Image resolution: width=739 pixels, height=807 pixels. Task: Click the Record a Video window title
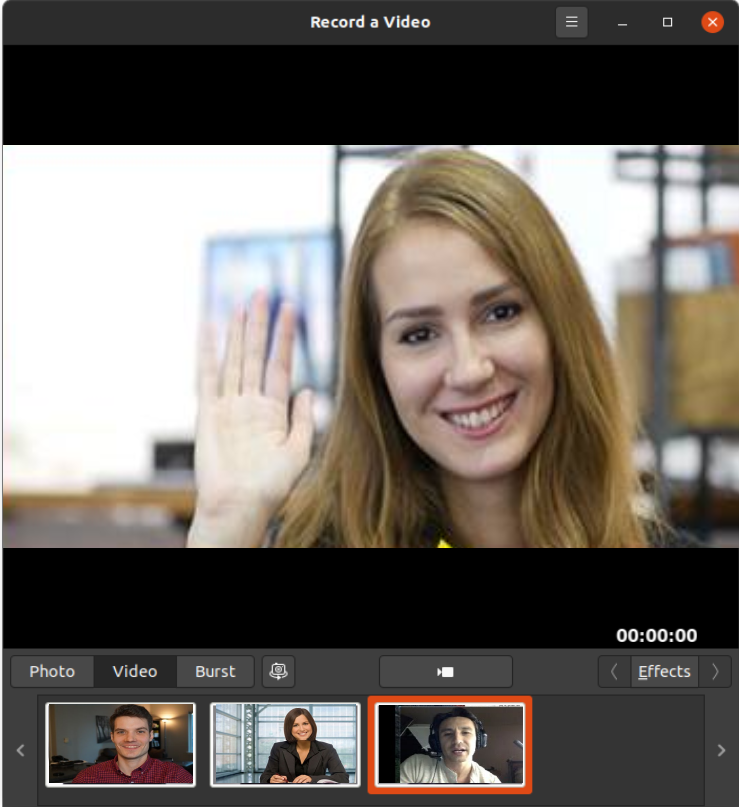(x=370, y=22)
